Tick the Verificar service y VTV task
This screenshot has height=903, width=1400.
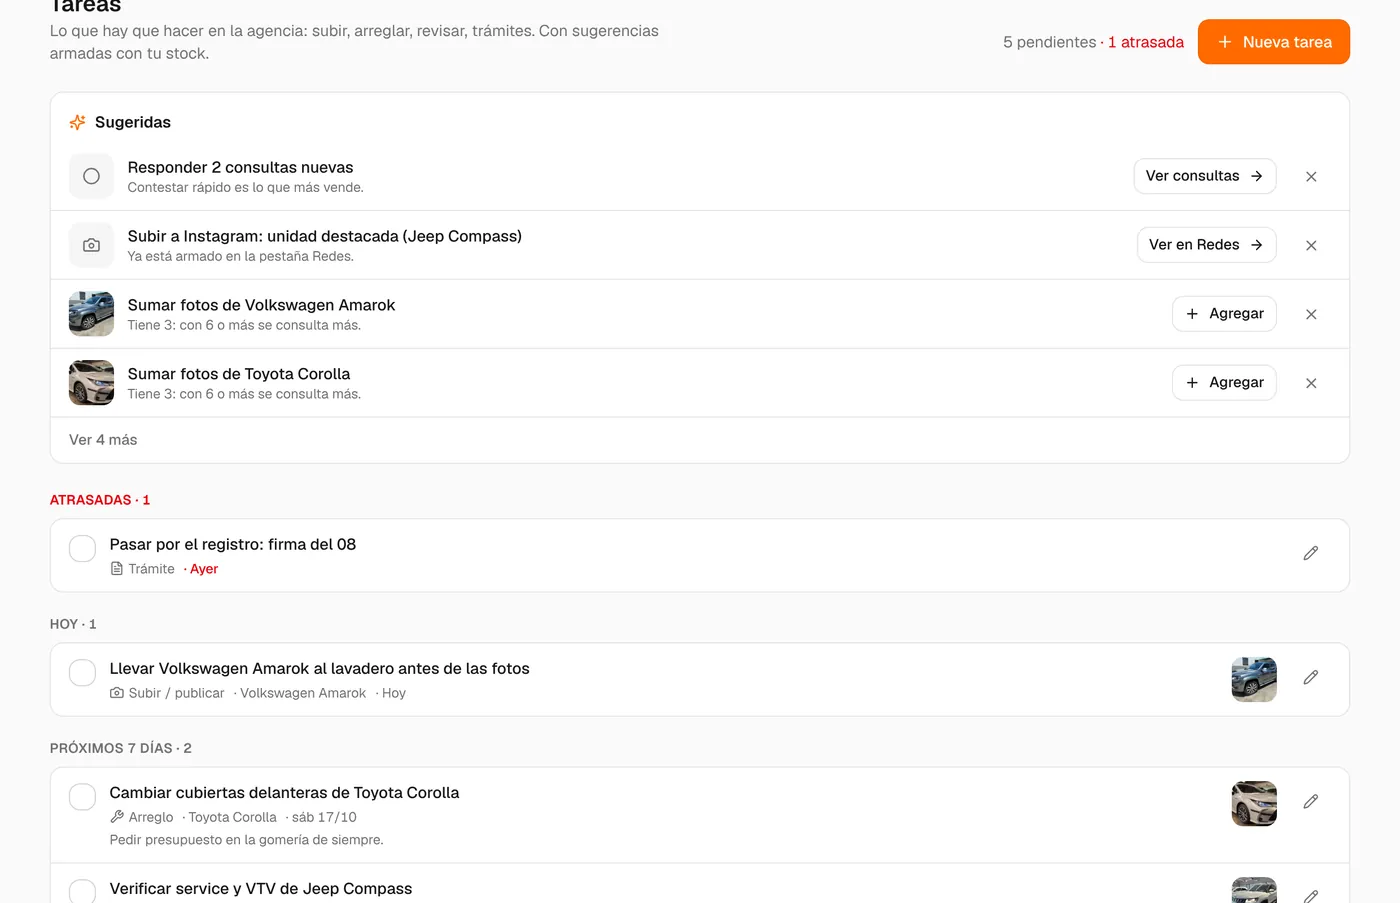click(82, 892)
